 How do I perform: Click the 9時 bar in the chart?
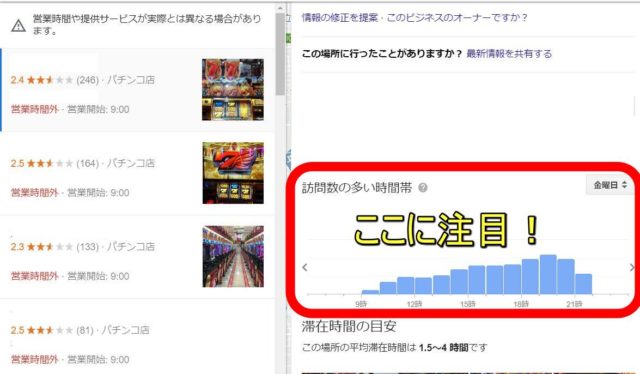coord(370,292)
